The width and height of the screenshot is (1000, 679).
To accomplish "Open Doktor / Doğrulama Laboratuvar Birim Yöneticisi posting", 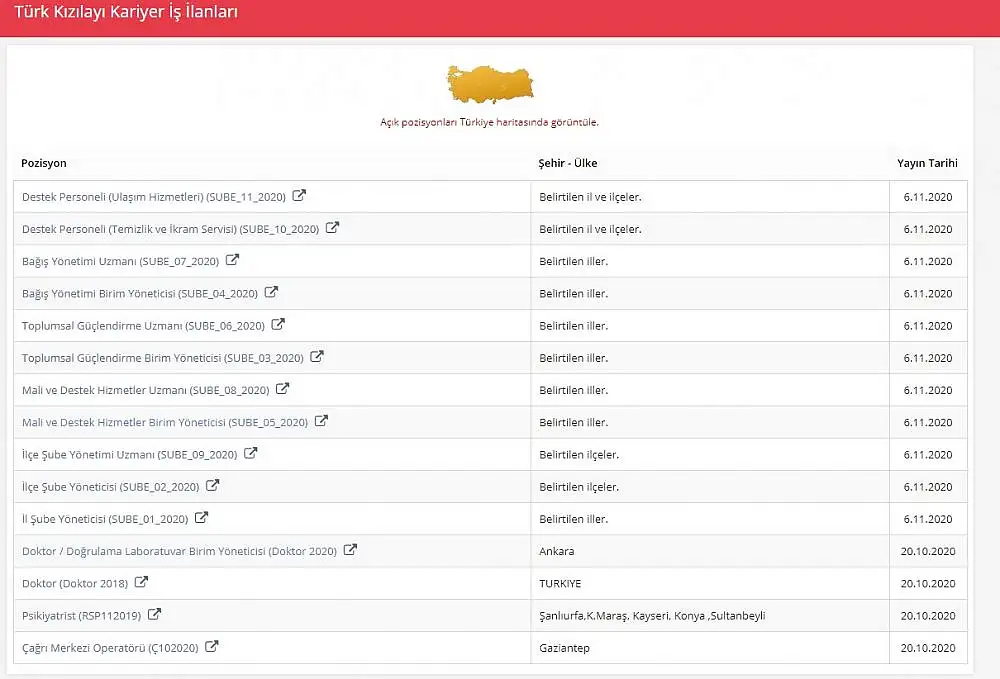I will tap(179, 551).
